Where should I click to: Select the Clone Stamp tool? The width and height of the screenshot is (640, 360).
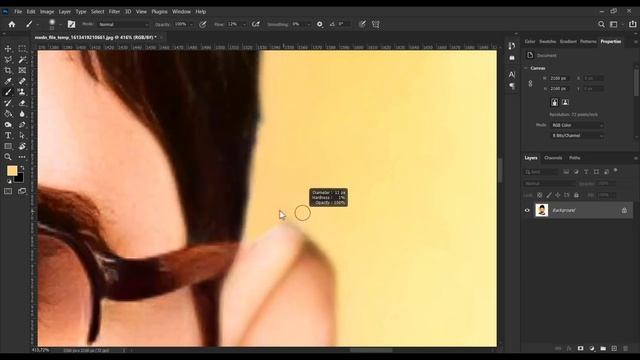(22, 92)
